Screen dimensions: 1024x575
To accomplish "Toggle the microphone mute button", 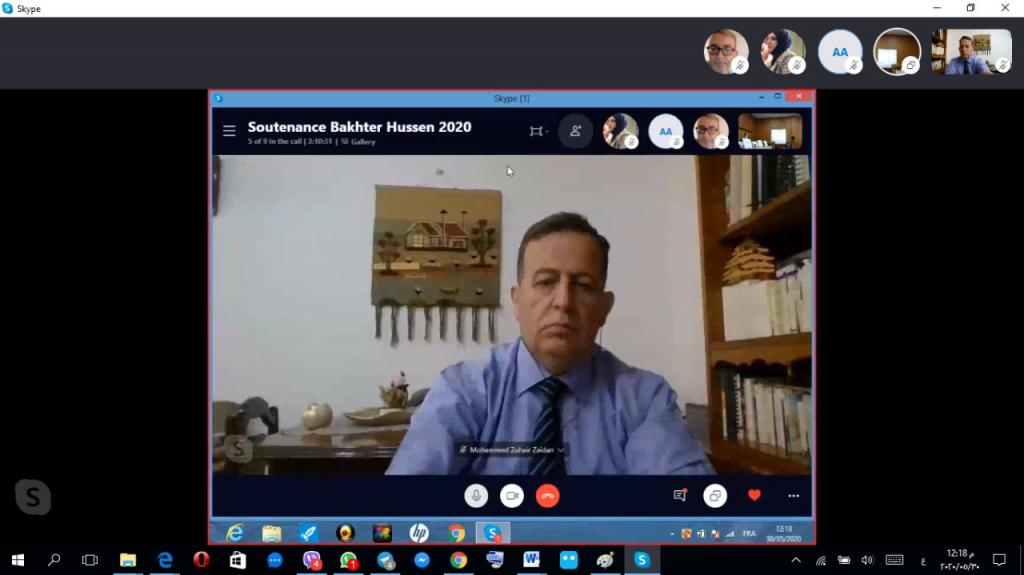I will click(476, 495).
